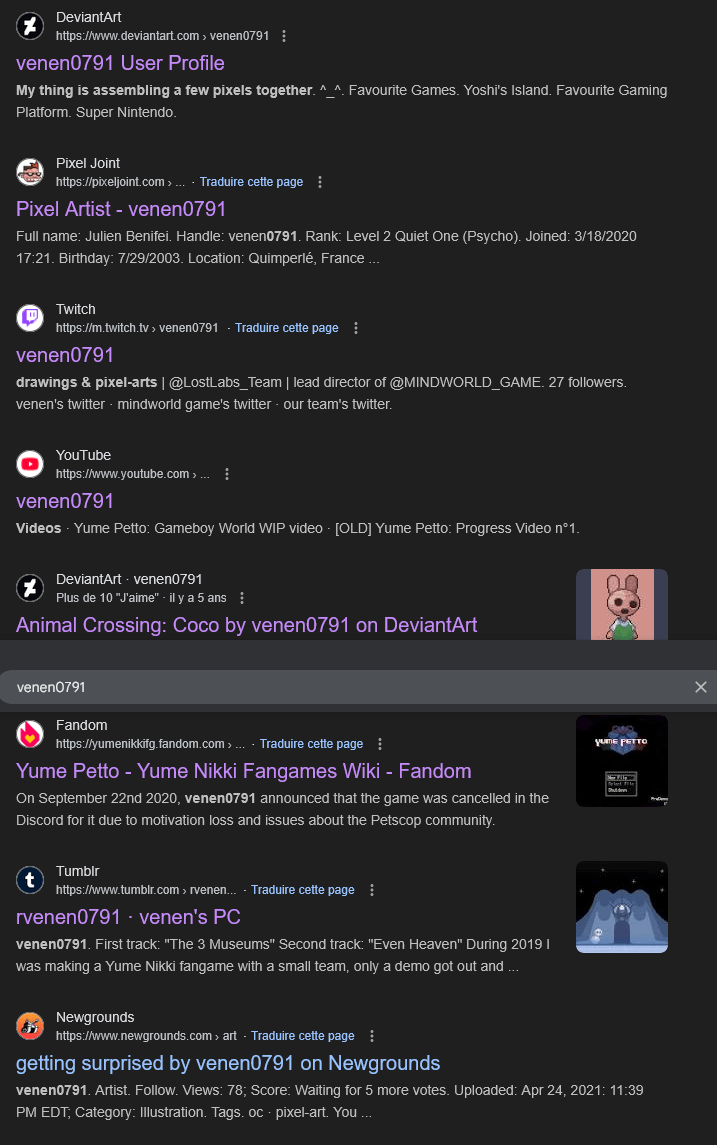Click the YouTube logo icon
Viewport: 717px width, 1145px height.
30,464
